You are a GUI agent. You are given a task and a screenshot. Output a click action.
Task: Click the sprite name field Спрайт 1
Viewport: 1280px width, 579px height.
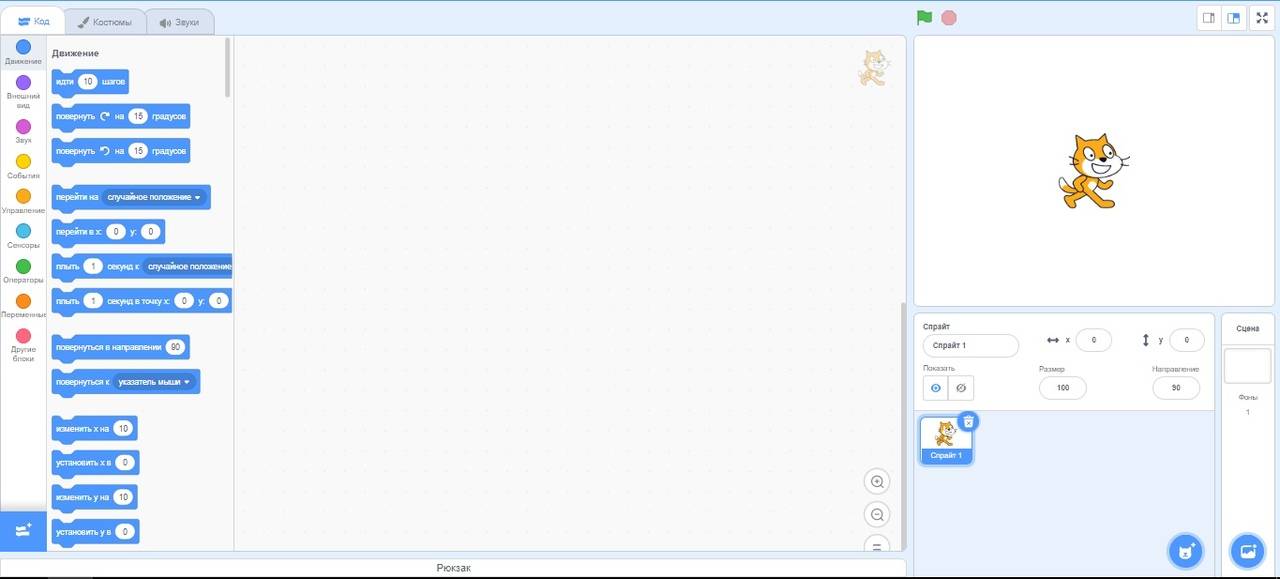tap(970, 345)
